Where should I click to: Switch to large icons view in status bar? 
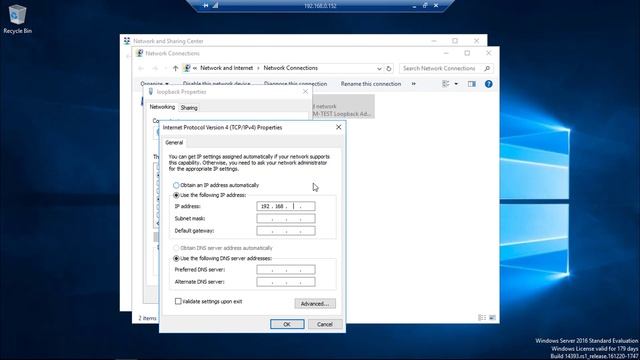point(492,318)
